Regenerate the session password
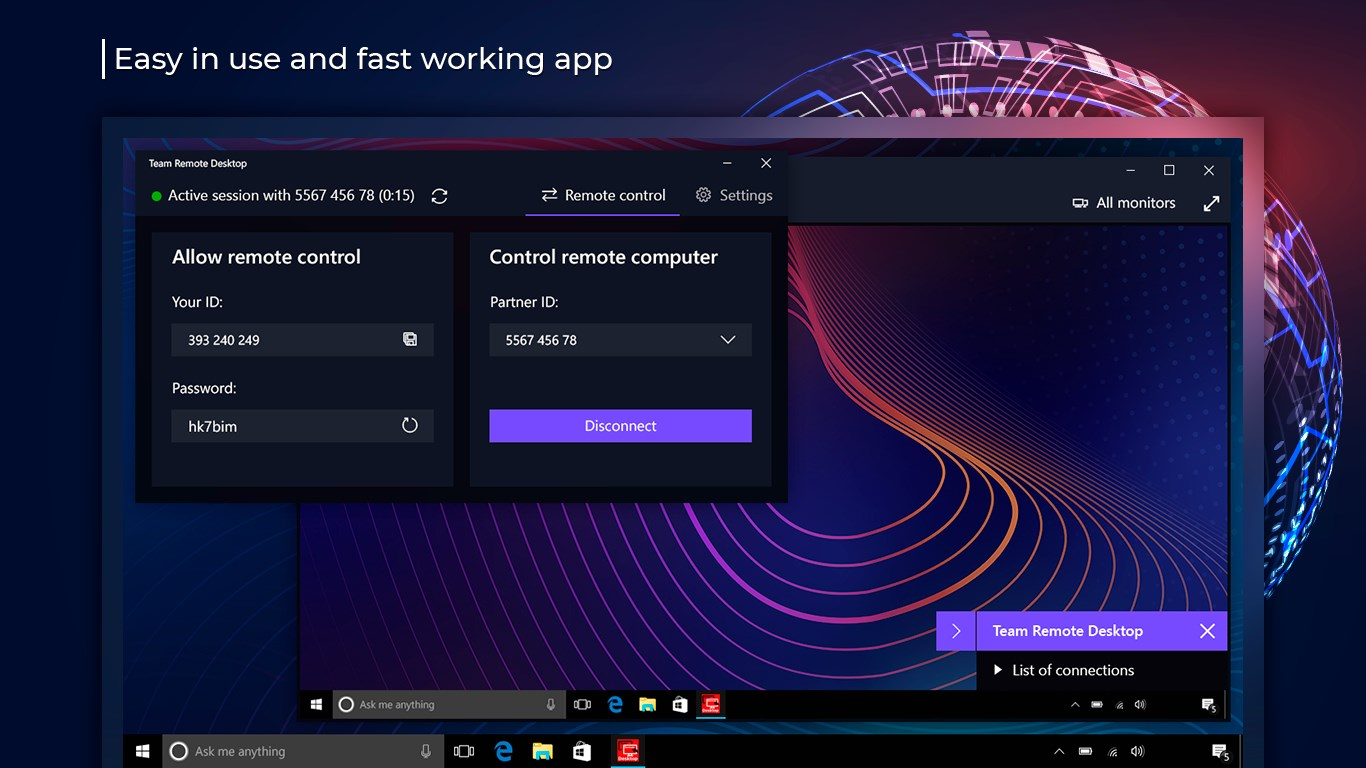 click(410, 425)
